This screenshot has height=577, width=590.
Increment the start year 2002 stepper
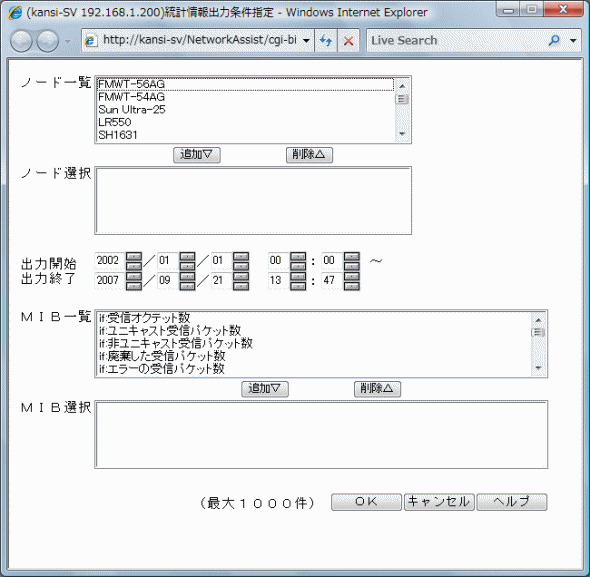click(x=134, y=257)
